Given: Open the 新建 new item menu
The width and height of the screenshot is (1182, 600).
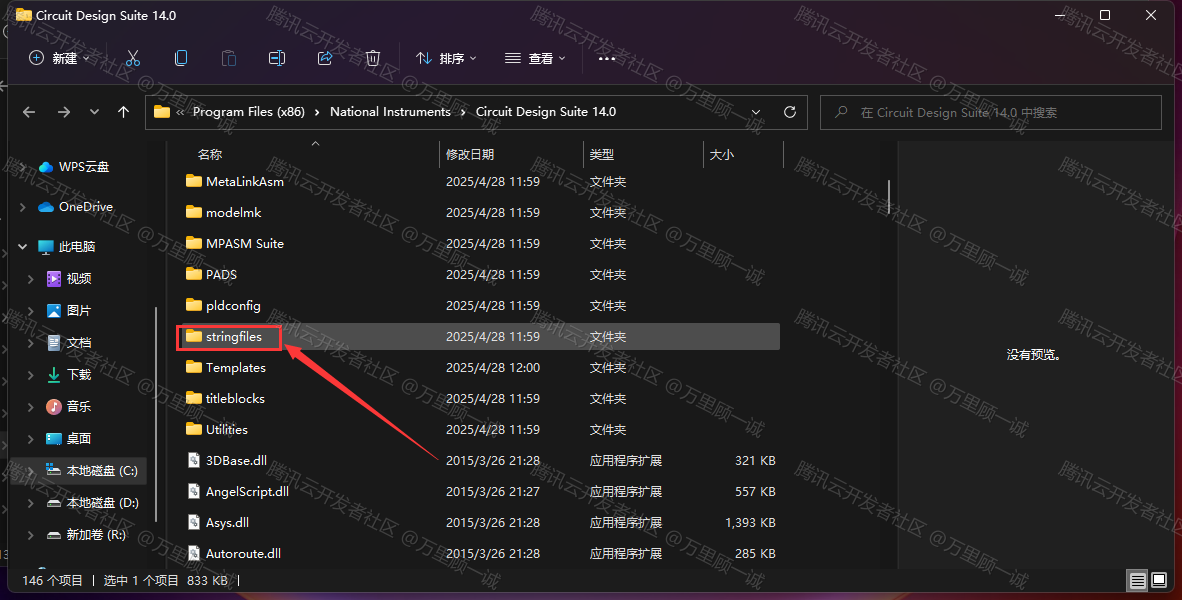Looking at the screenshot, I should coord(59,58).
